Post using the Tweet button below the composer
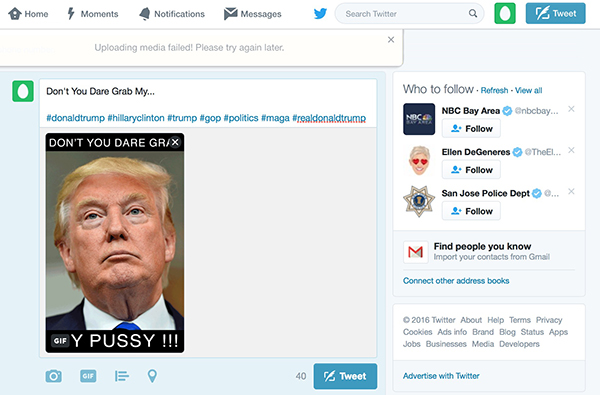 (345, 376)
